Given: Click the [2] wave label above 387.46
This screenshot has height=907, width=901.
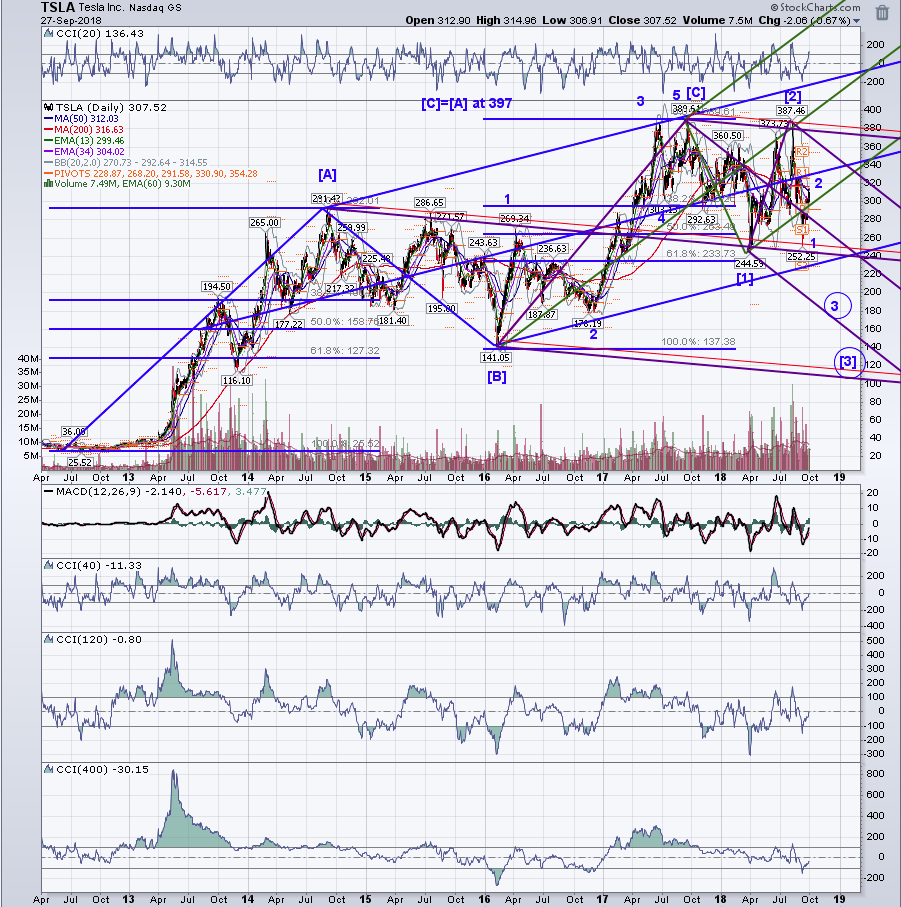Looking at the screenshot, I should coord(793,96).
